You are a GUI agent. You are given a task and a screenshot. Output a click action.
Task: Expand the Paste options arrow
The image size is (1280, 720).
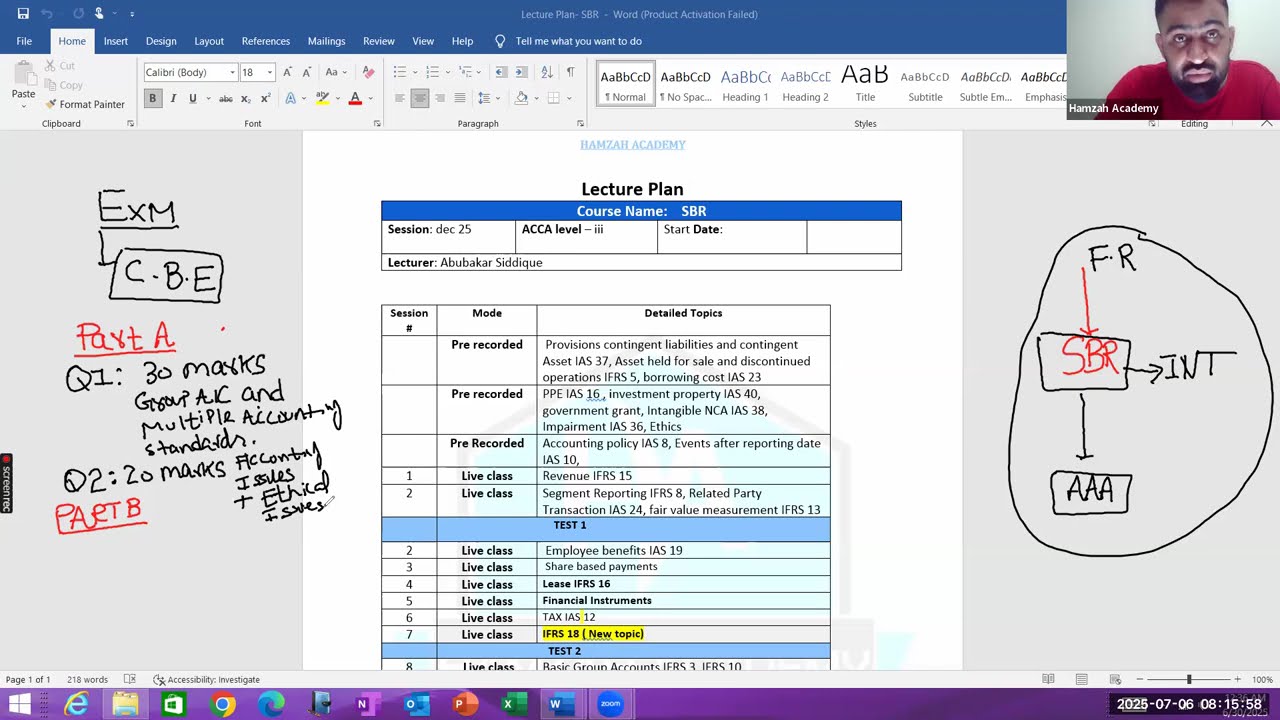click(23, 106)
